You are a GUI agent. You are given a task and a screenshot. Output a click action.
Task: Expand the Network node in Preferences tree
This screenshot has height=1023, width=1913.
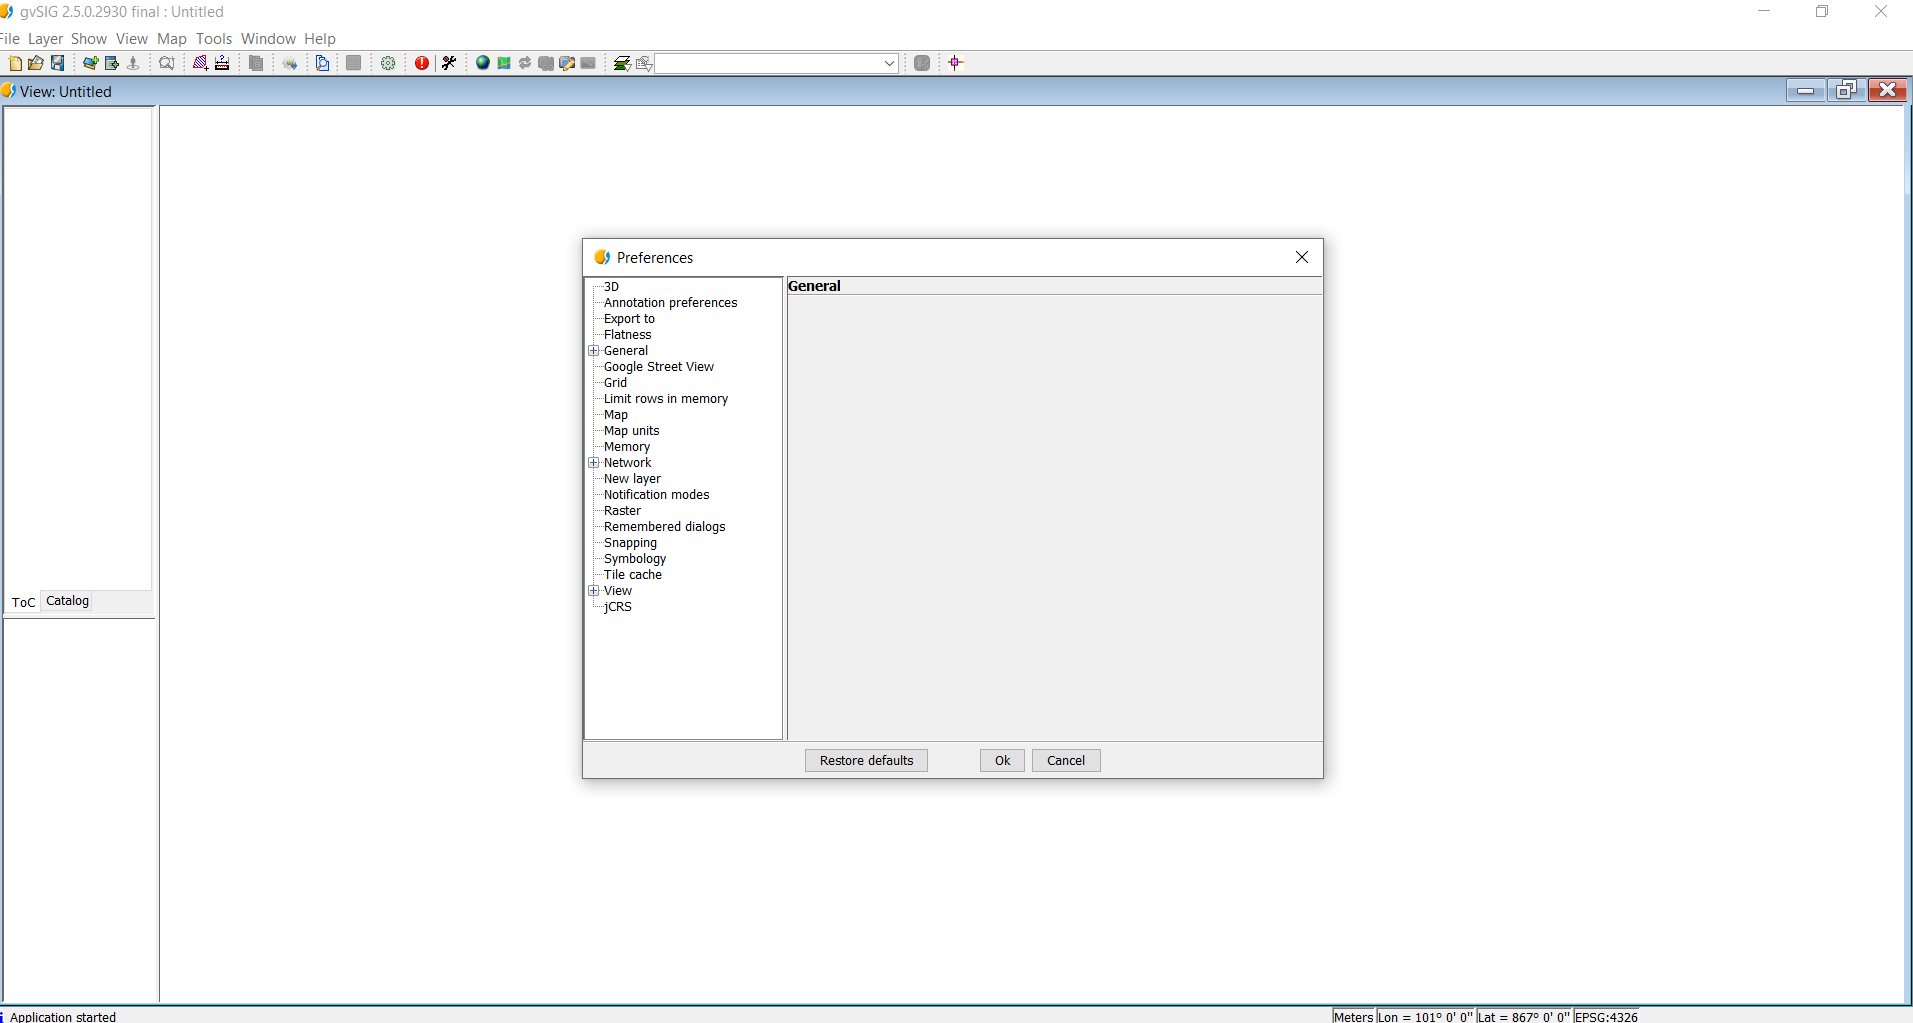click(x=594, y=463)
